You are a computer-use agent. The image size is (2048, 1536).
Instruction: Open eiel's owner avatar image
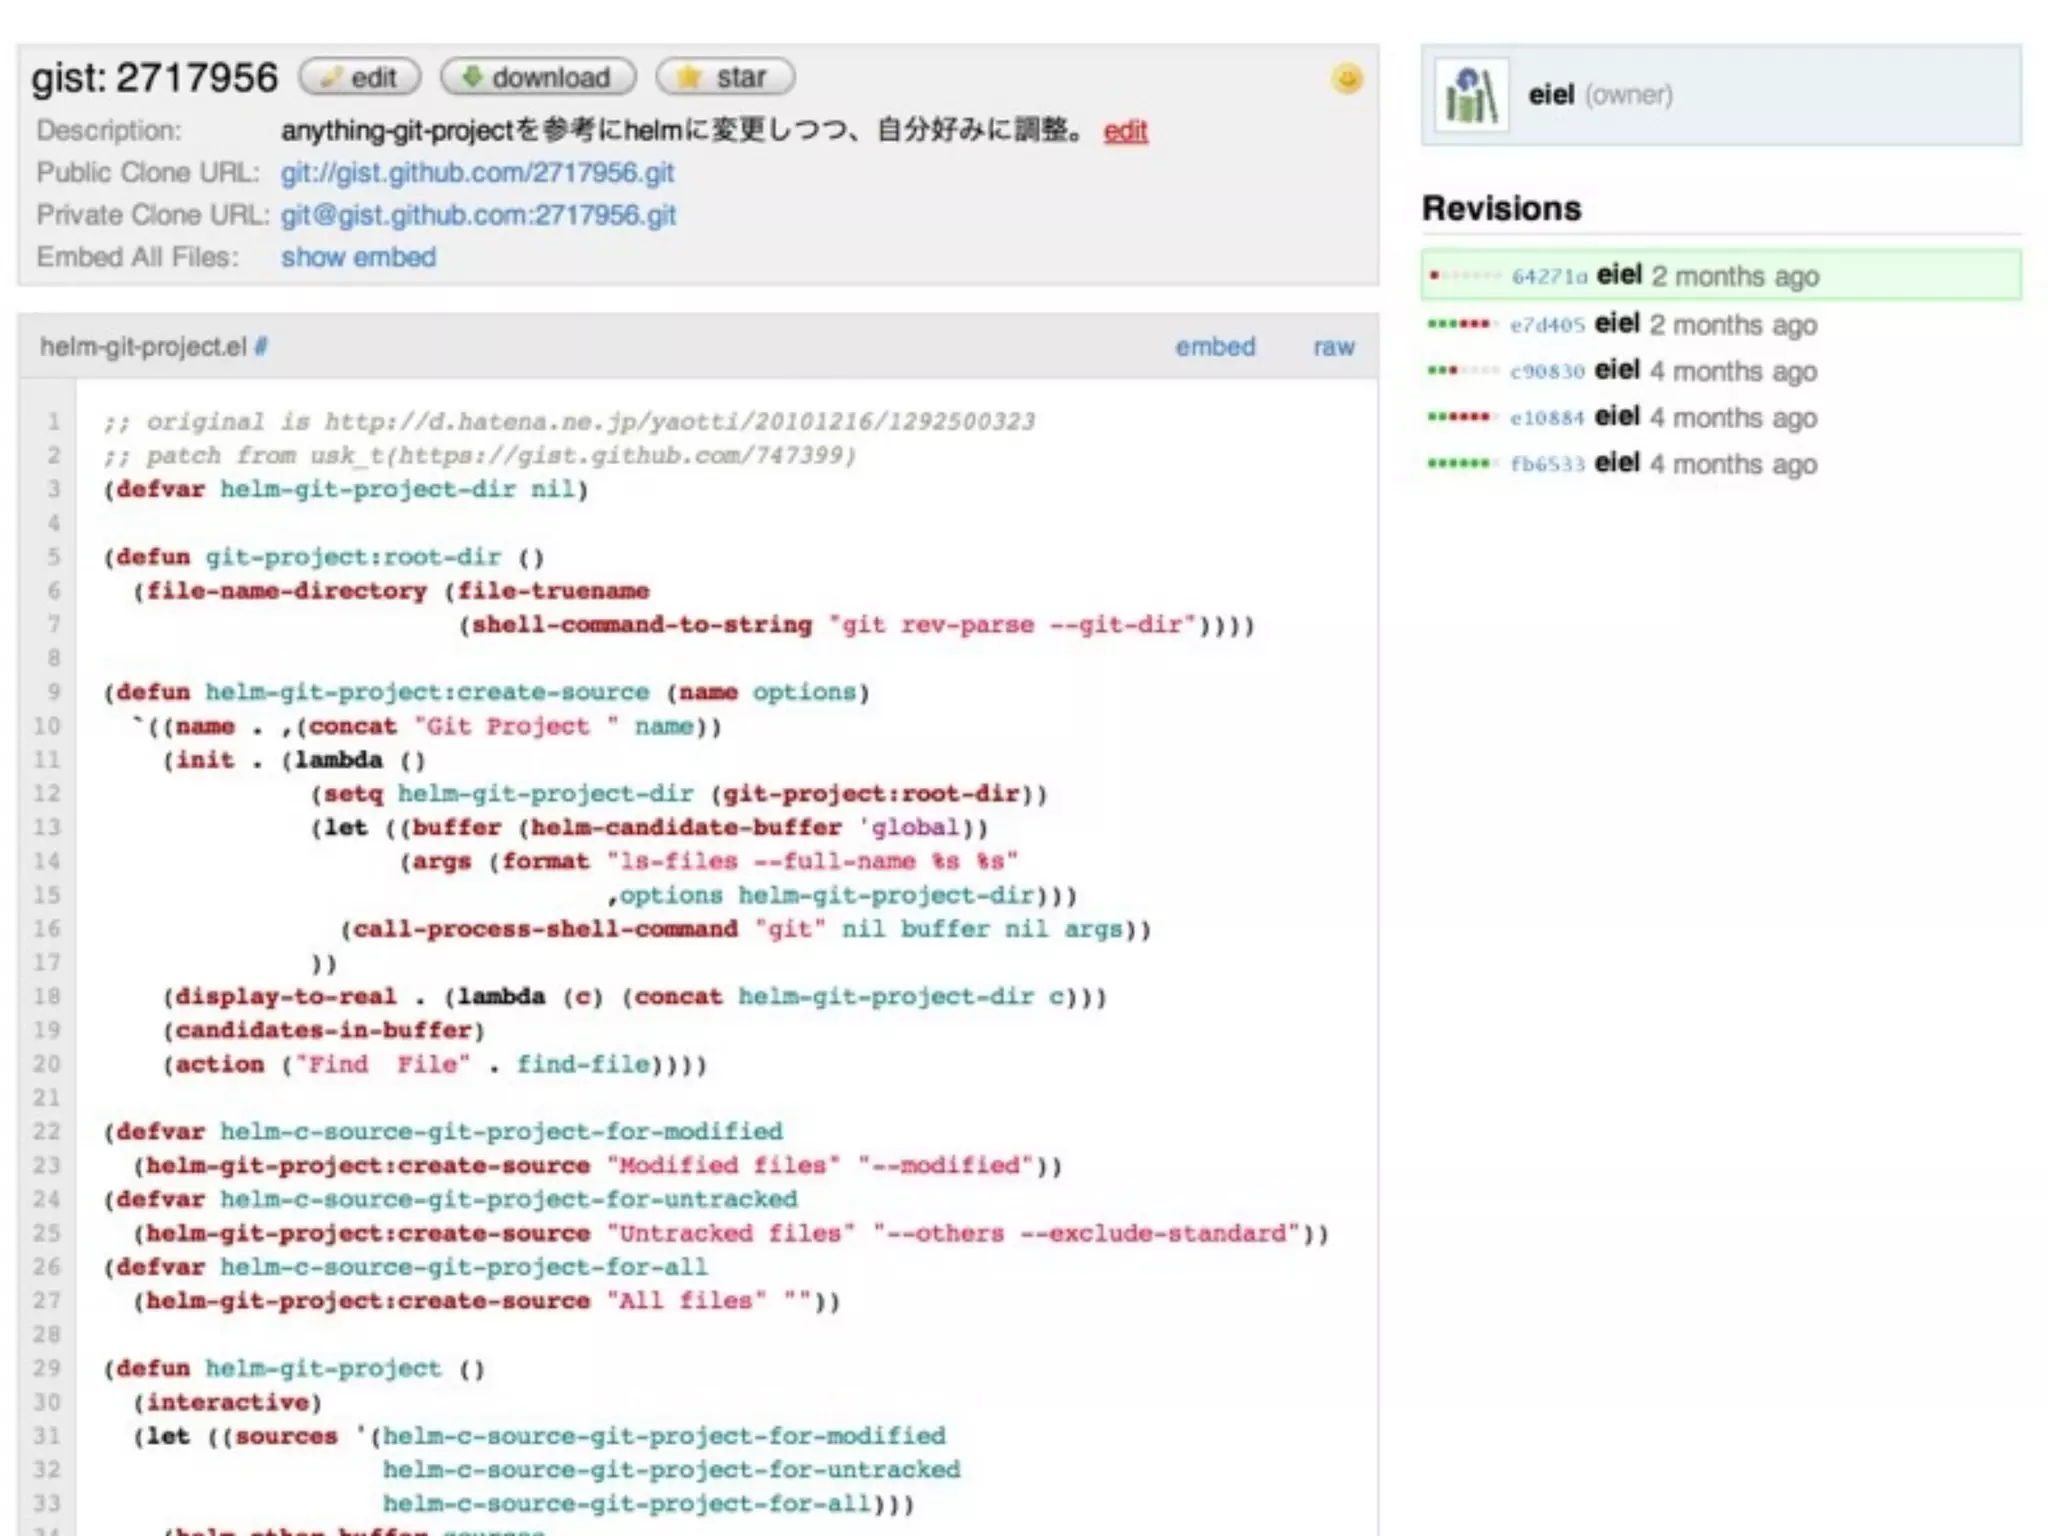[1471, 95]
